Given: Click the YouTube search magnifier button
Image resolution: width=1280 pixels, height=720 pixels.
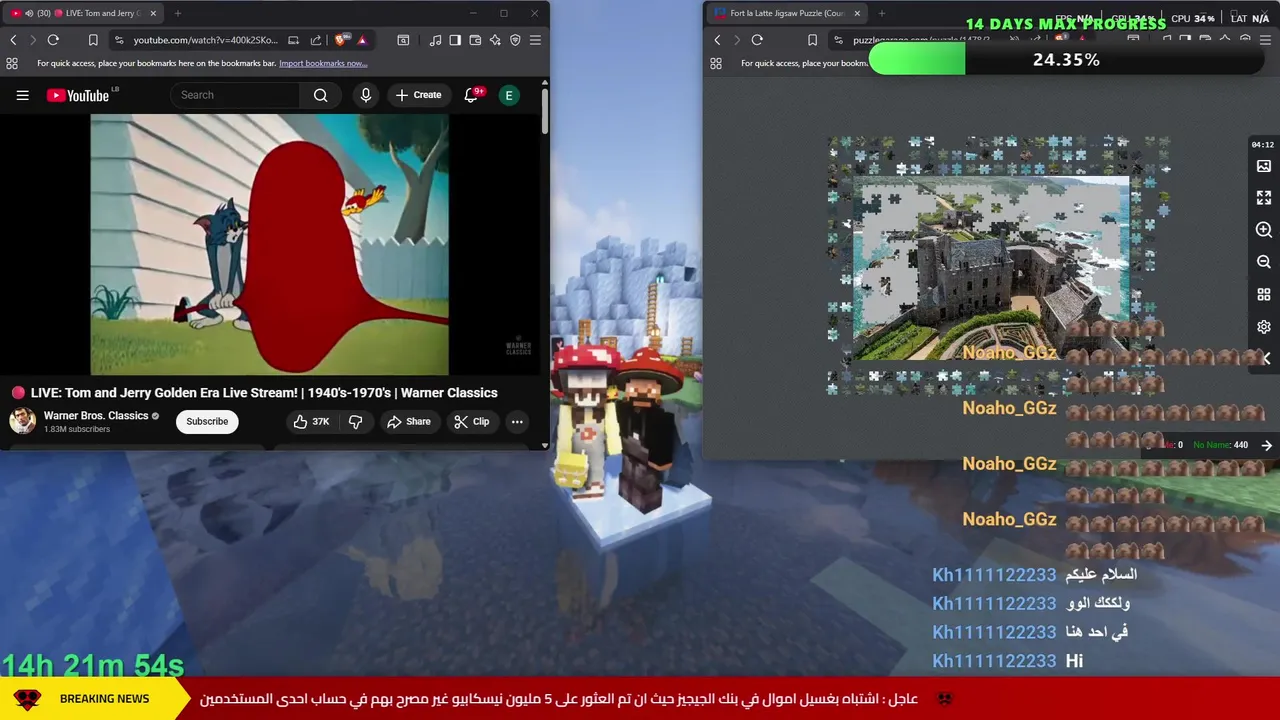Looking at the screenshot, I should click(x=320, y=95).
